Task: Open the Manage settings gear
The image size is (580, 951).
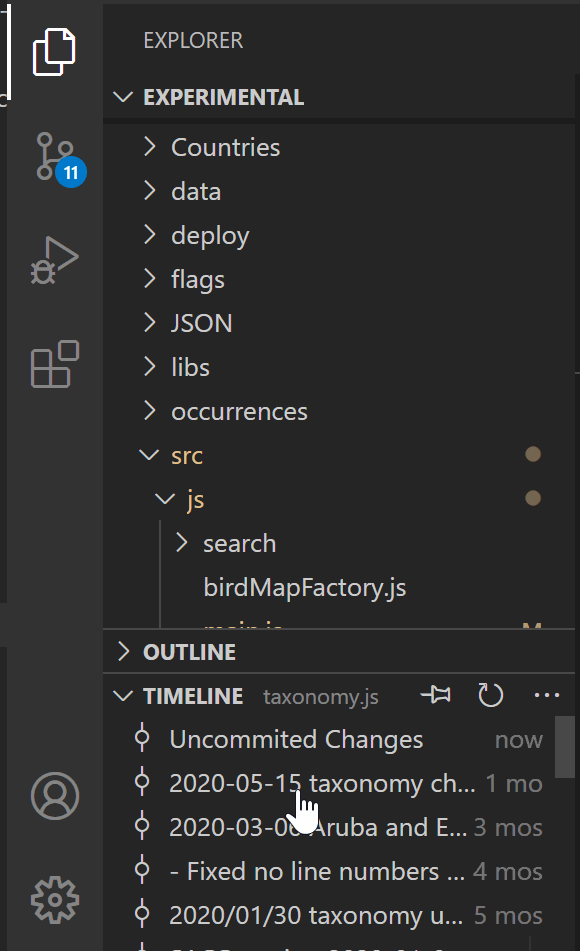Action: 55,899
